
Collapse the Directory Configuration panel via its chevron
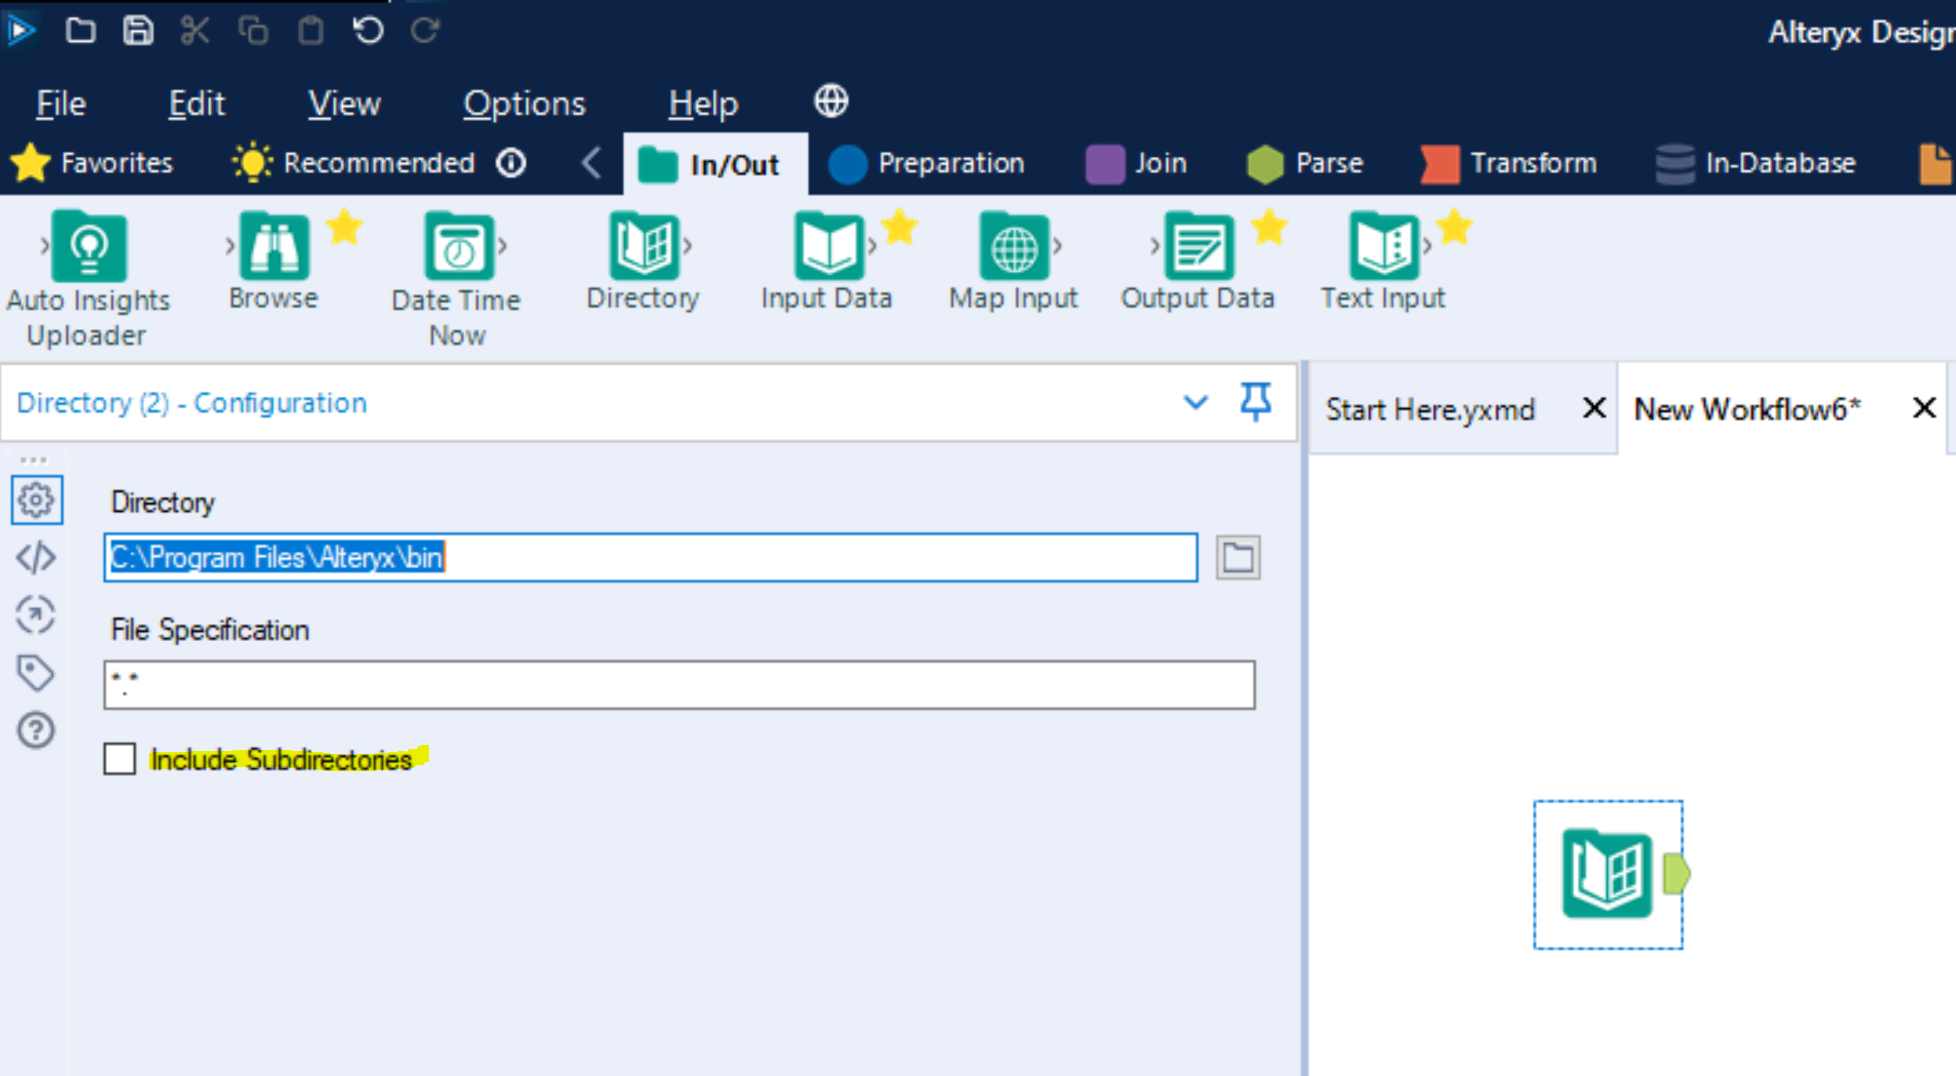pyautogui.click(x=1196, y=403)
